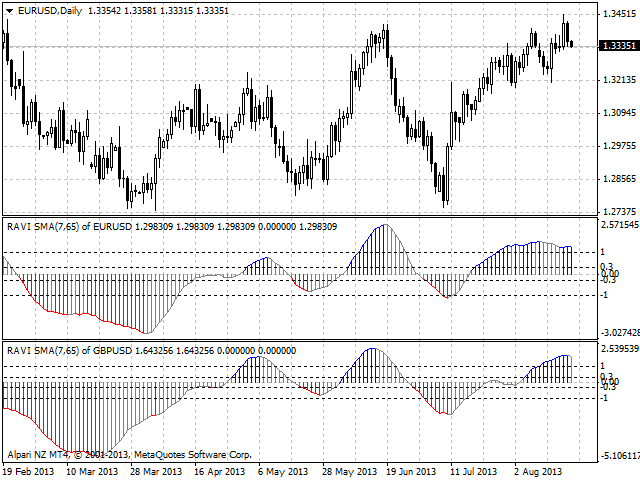Click the 19 Feb 2013 date marker
This screenshot has height=480, width=640.
pos(29,470)
